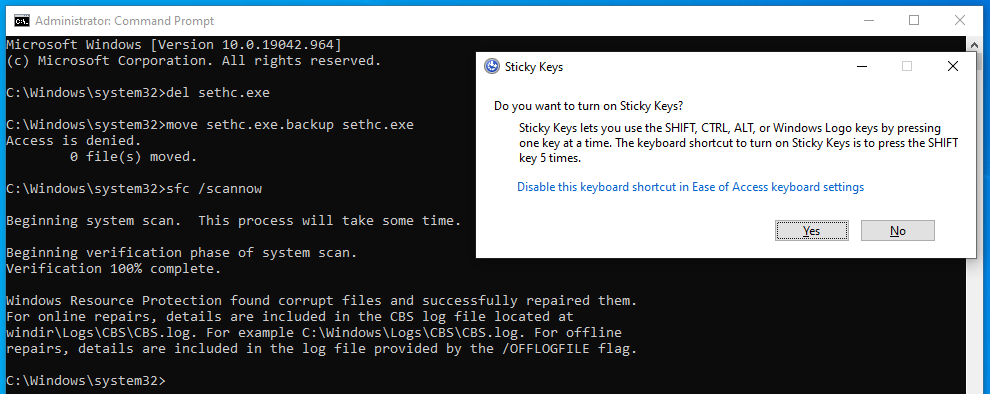
Task: Click the greyed-out maximize icon on Sticky Keys
Action: coord(907,66)
